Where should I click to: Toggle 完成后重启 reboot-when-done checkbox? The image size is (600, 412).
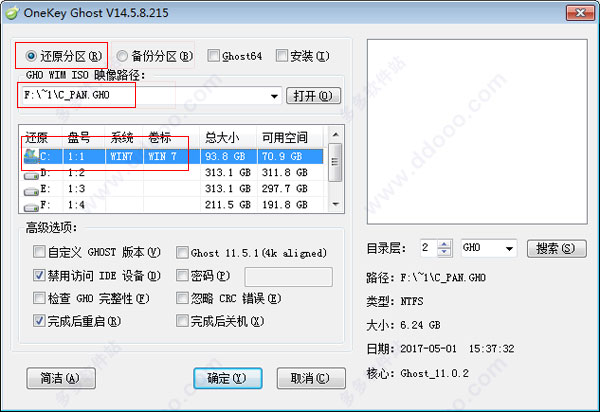(39, 321)
